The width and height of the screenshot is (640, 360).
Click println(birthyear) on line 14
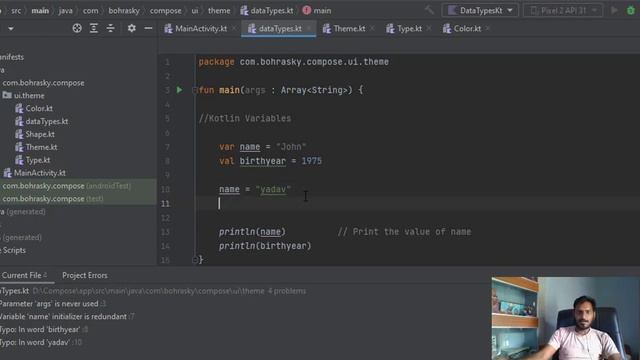click(x=265, y=246)
